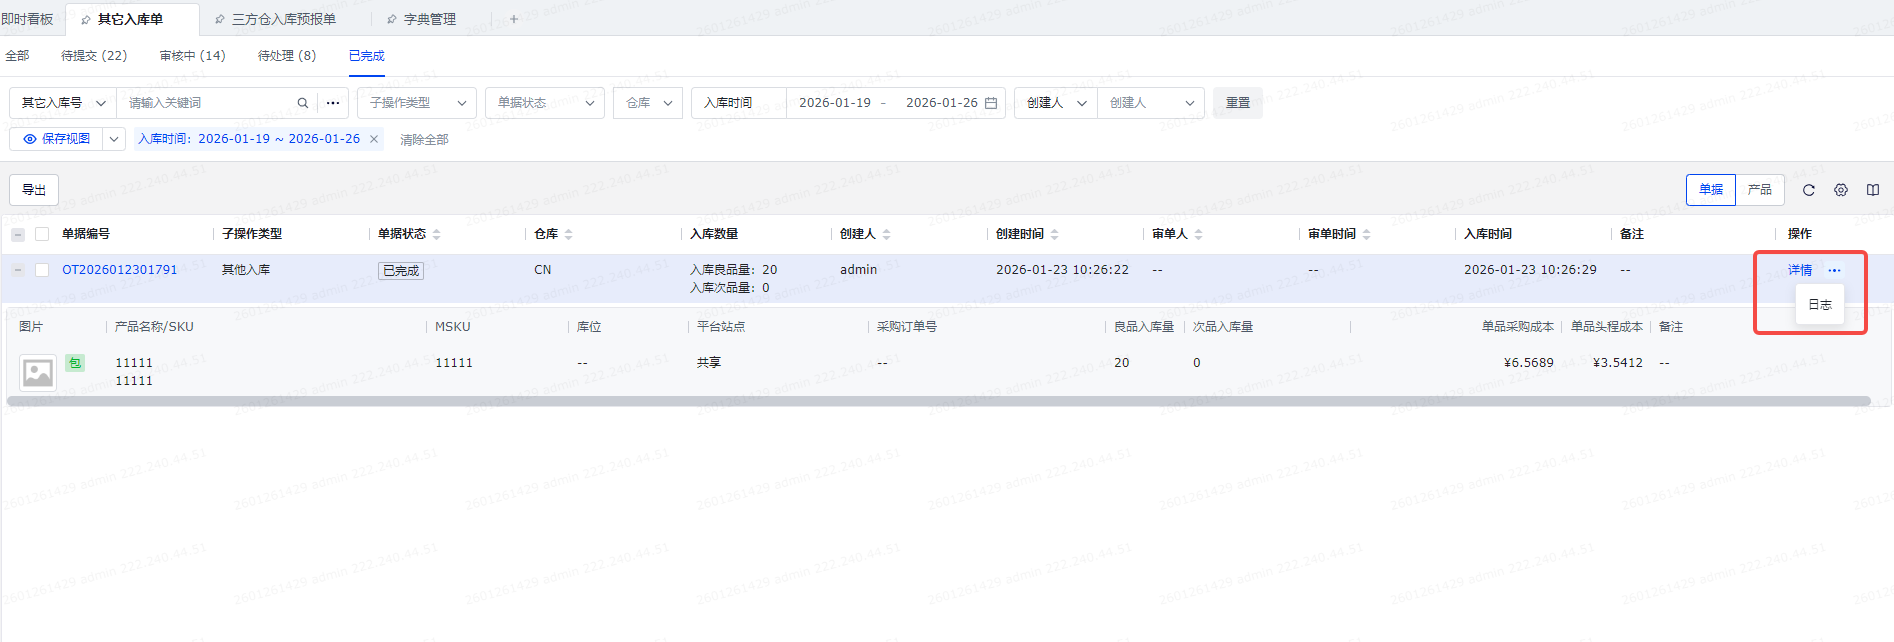Screen dimensions: 1894x642
Task: Click the ¥6.5689 purchase cost value
Action: click(x=1529, y=363)
